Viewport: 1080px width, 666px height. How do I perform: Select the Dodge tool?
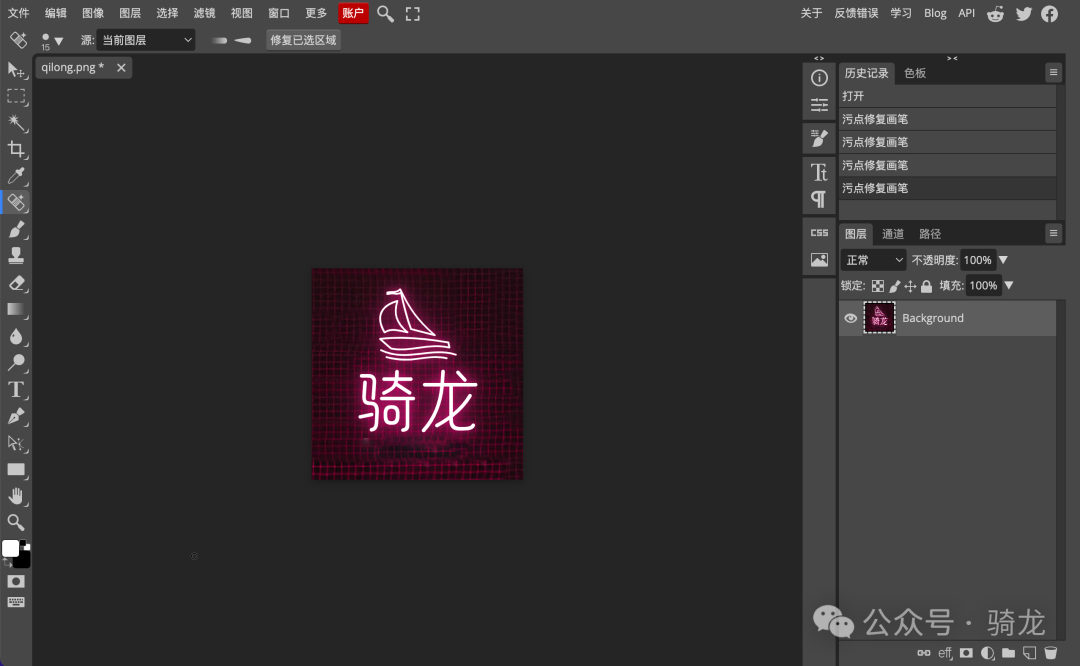(16, 362)
